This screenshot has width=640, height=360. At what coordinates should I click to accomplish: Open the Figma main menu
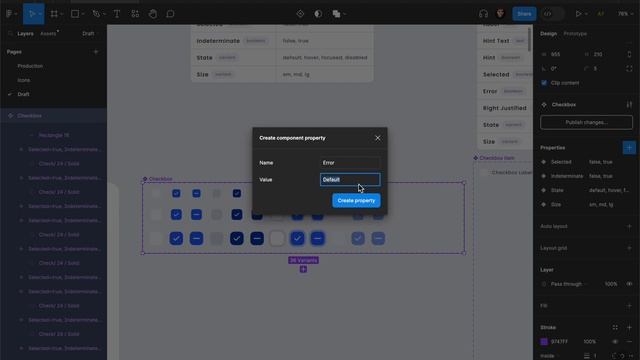[x=9, y=14]
